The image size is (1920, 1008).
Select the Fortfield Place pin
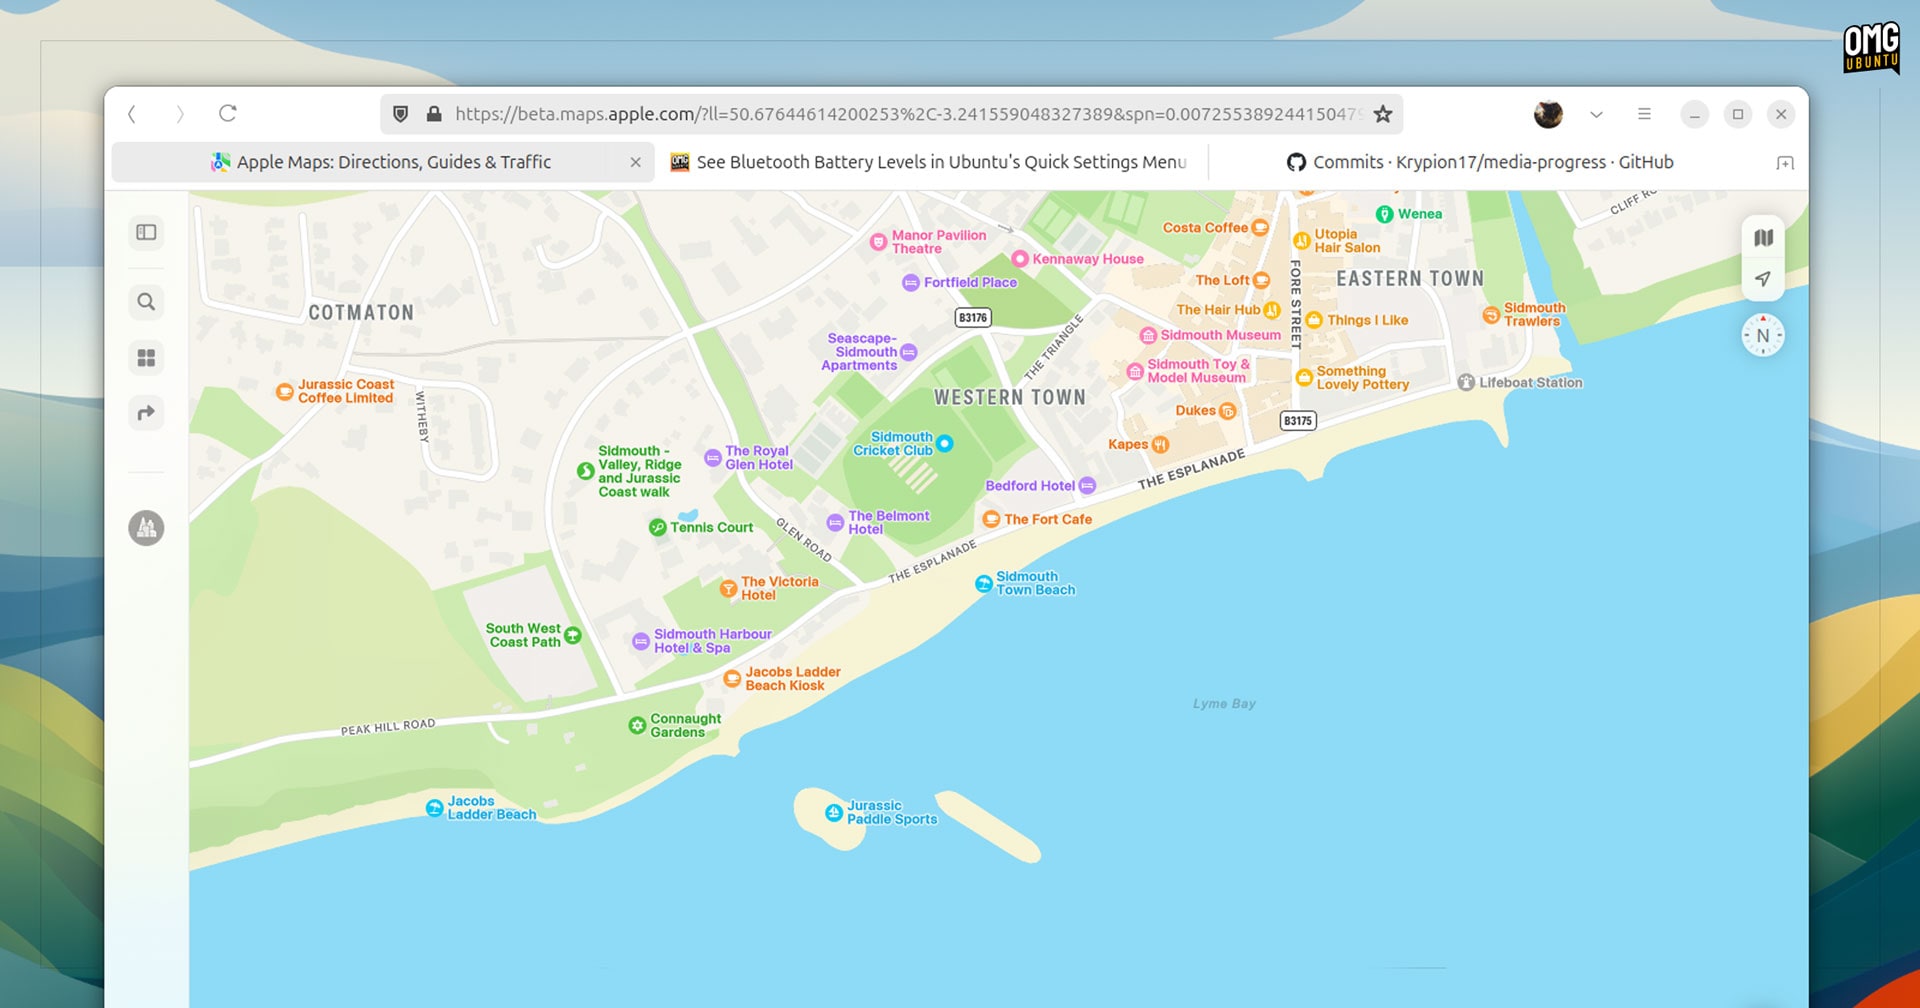[911, 283]
